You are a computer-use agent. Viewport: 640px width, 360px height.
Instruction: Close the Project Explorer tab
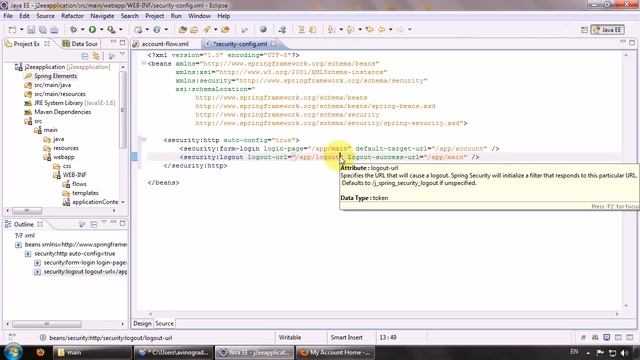point(47,43)
